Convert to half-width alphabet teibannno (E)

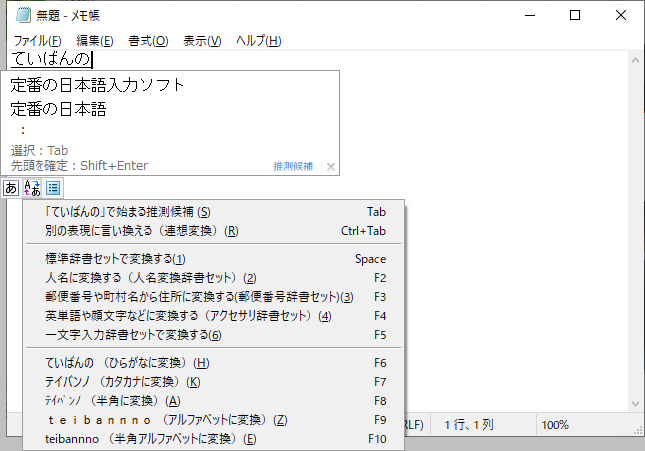tap(214, 439)
